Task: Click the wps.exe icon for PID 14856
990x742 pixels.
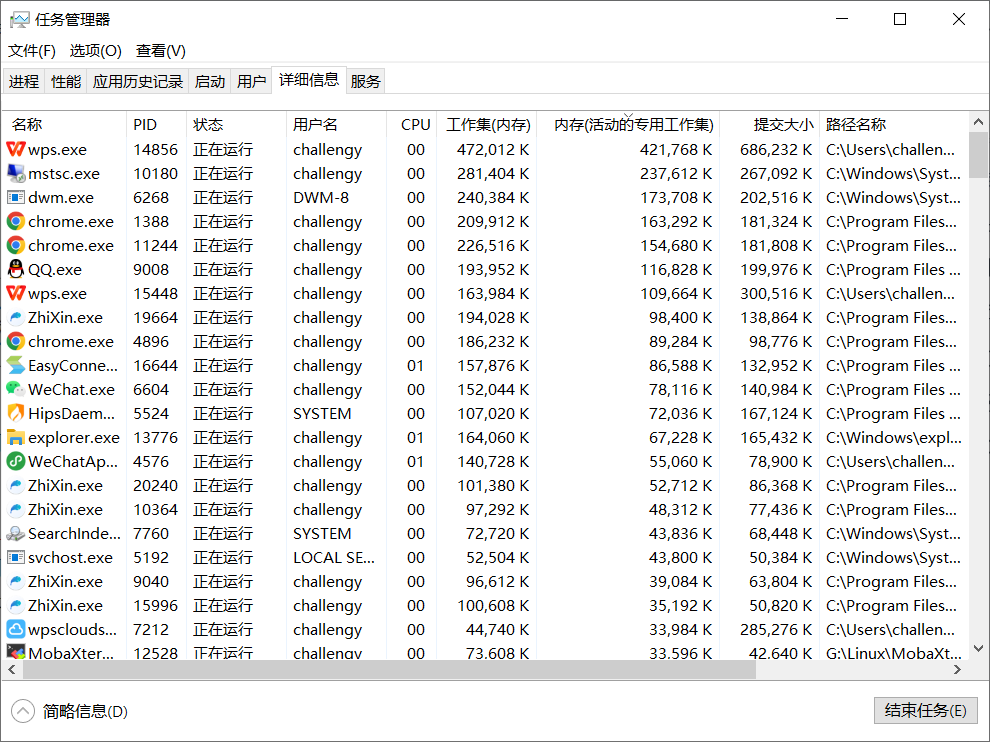Action: point(16,150)
